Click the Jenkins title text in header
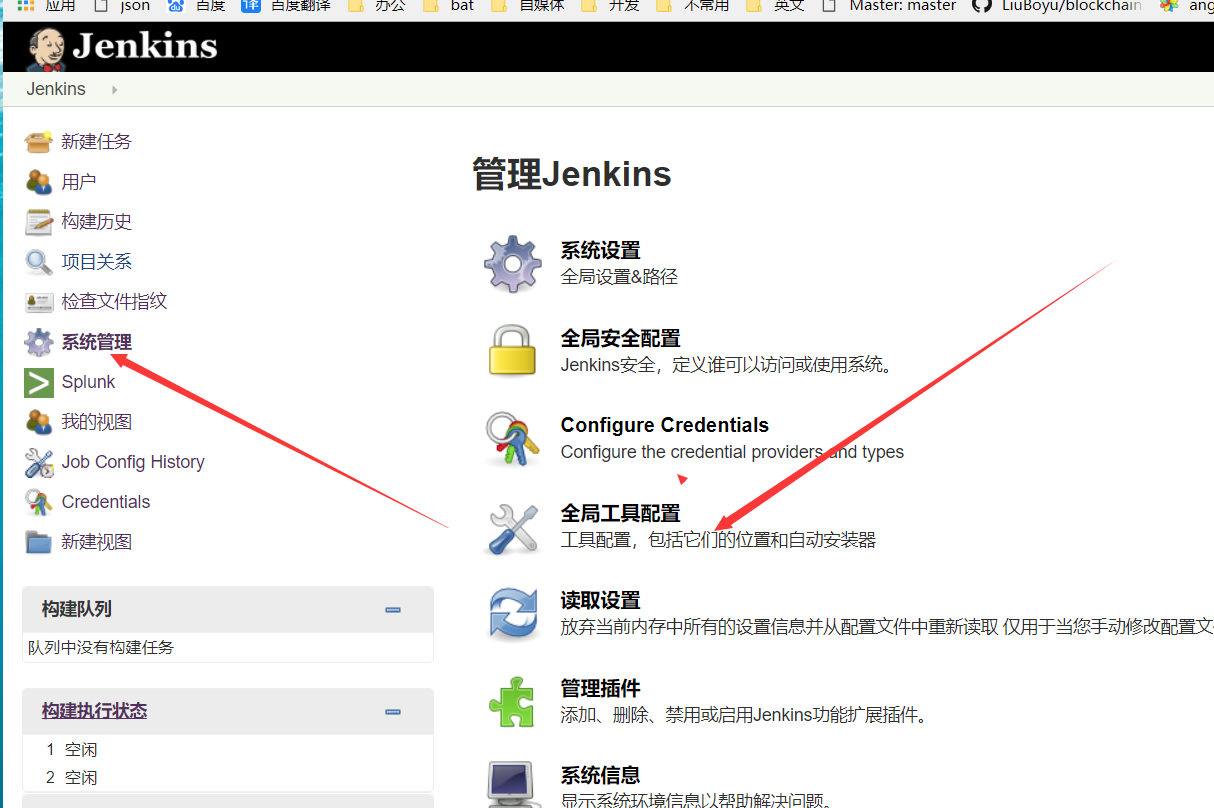1214x808 pixels. coord(145,46)
